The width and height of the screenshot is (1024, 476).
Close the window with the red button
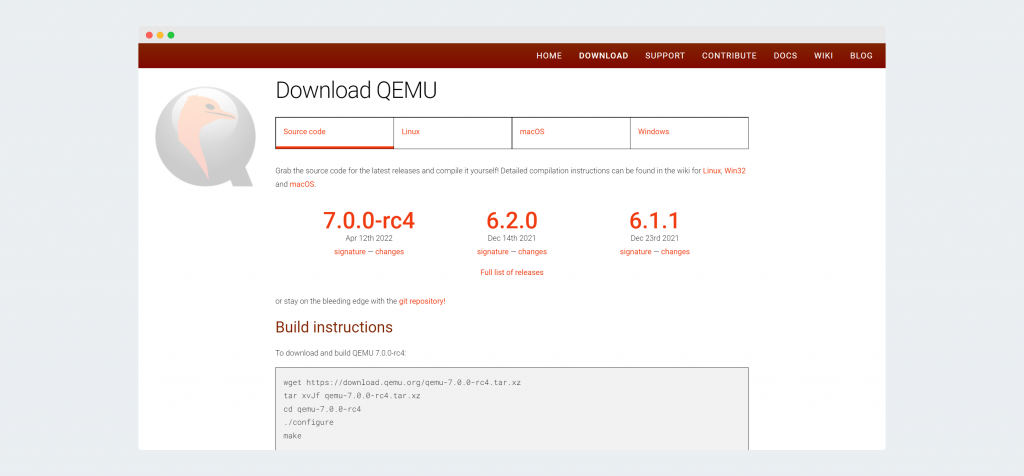[x=149, y=35]
